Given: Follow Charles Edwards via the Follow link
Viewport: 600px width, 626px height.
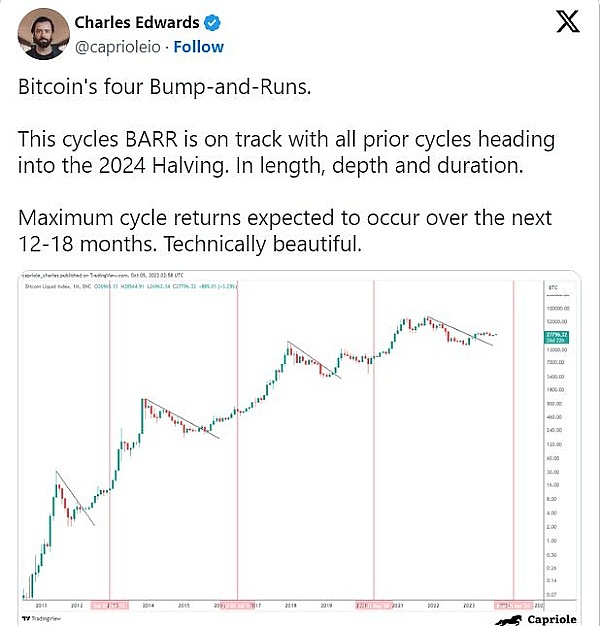Looking at the screenshot, I should pos(199,47).
